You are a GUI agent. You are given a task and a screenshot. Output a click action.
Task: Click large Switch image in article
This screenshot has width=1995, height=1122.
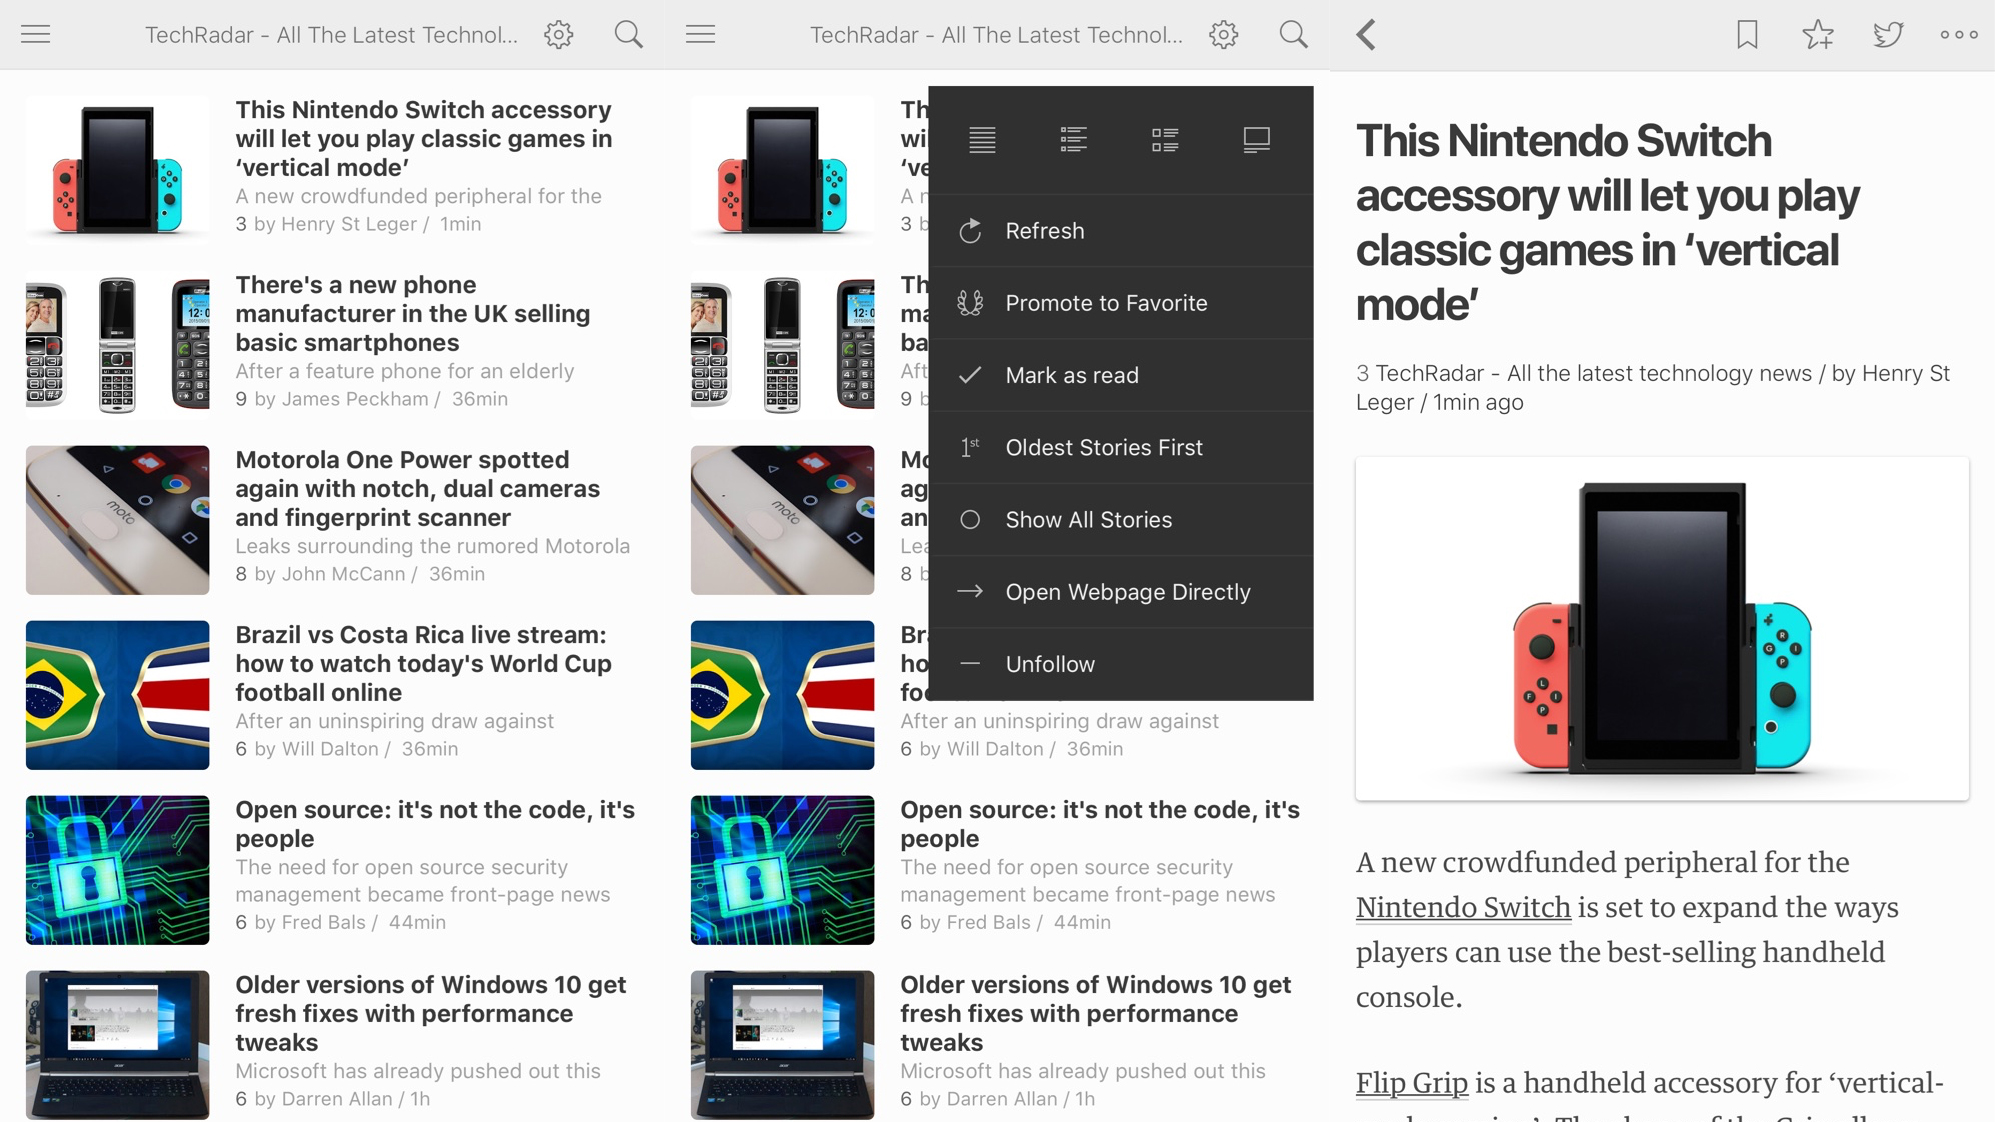1662,629
